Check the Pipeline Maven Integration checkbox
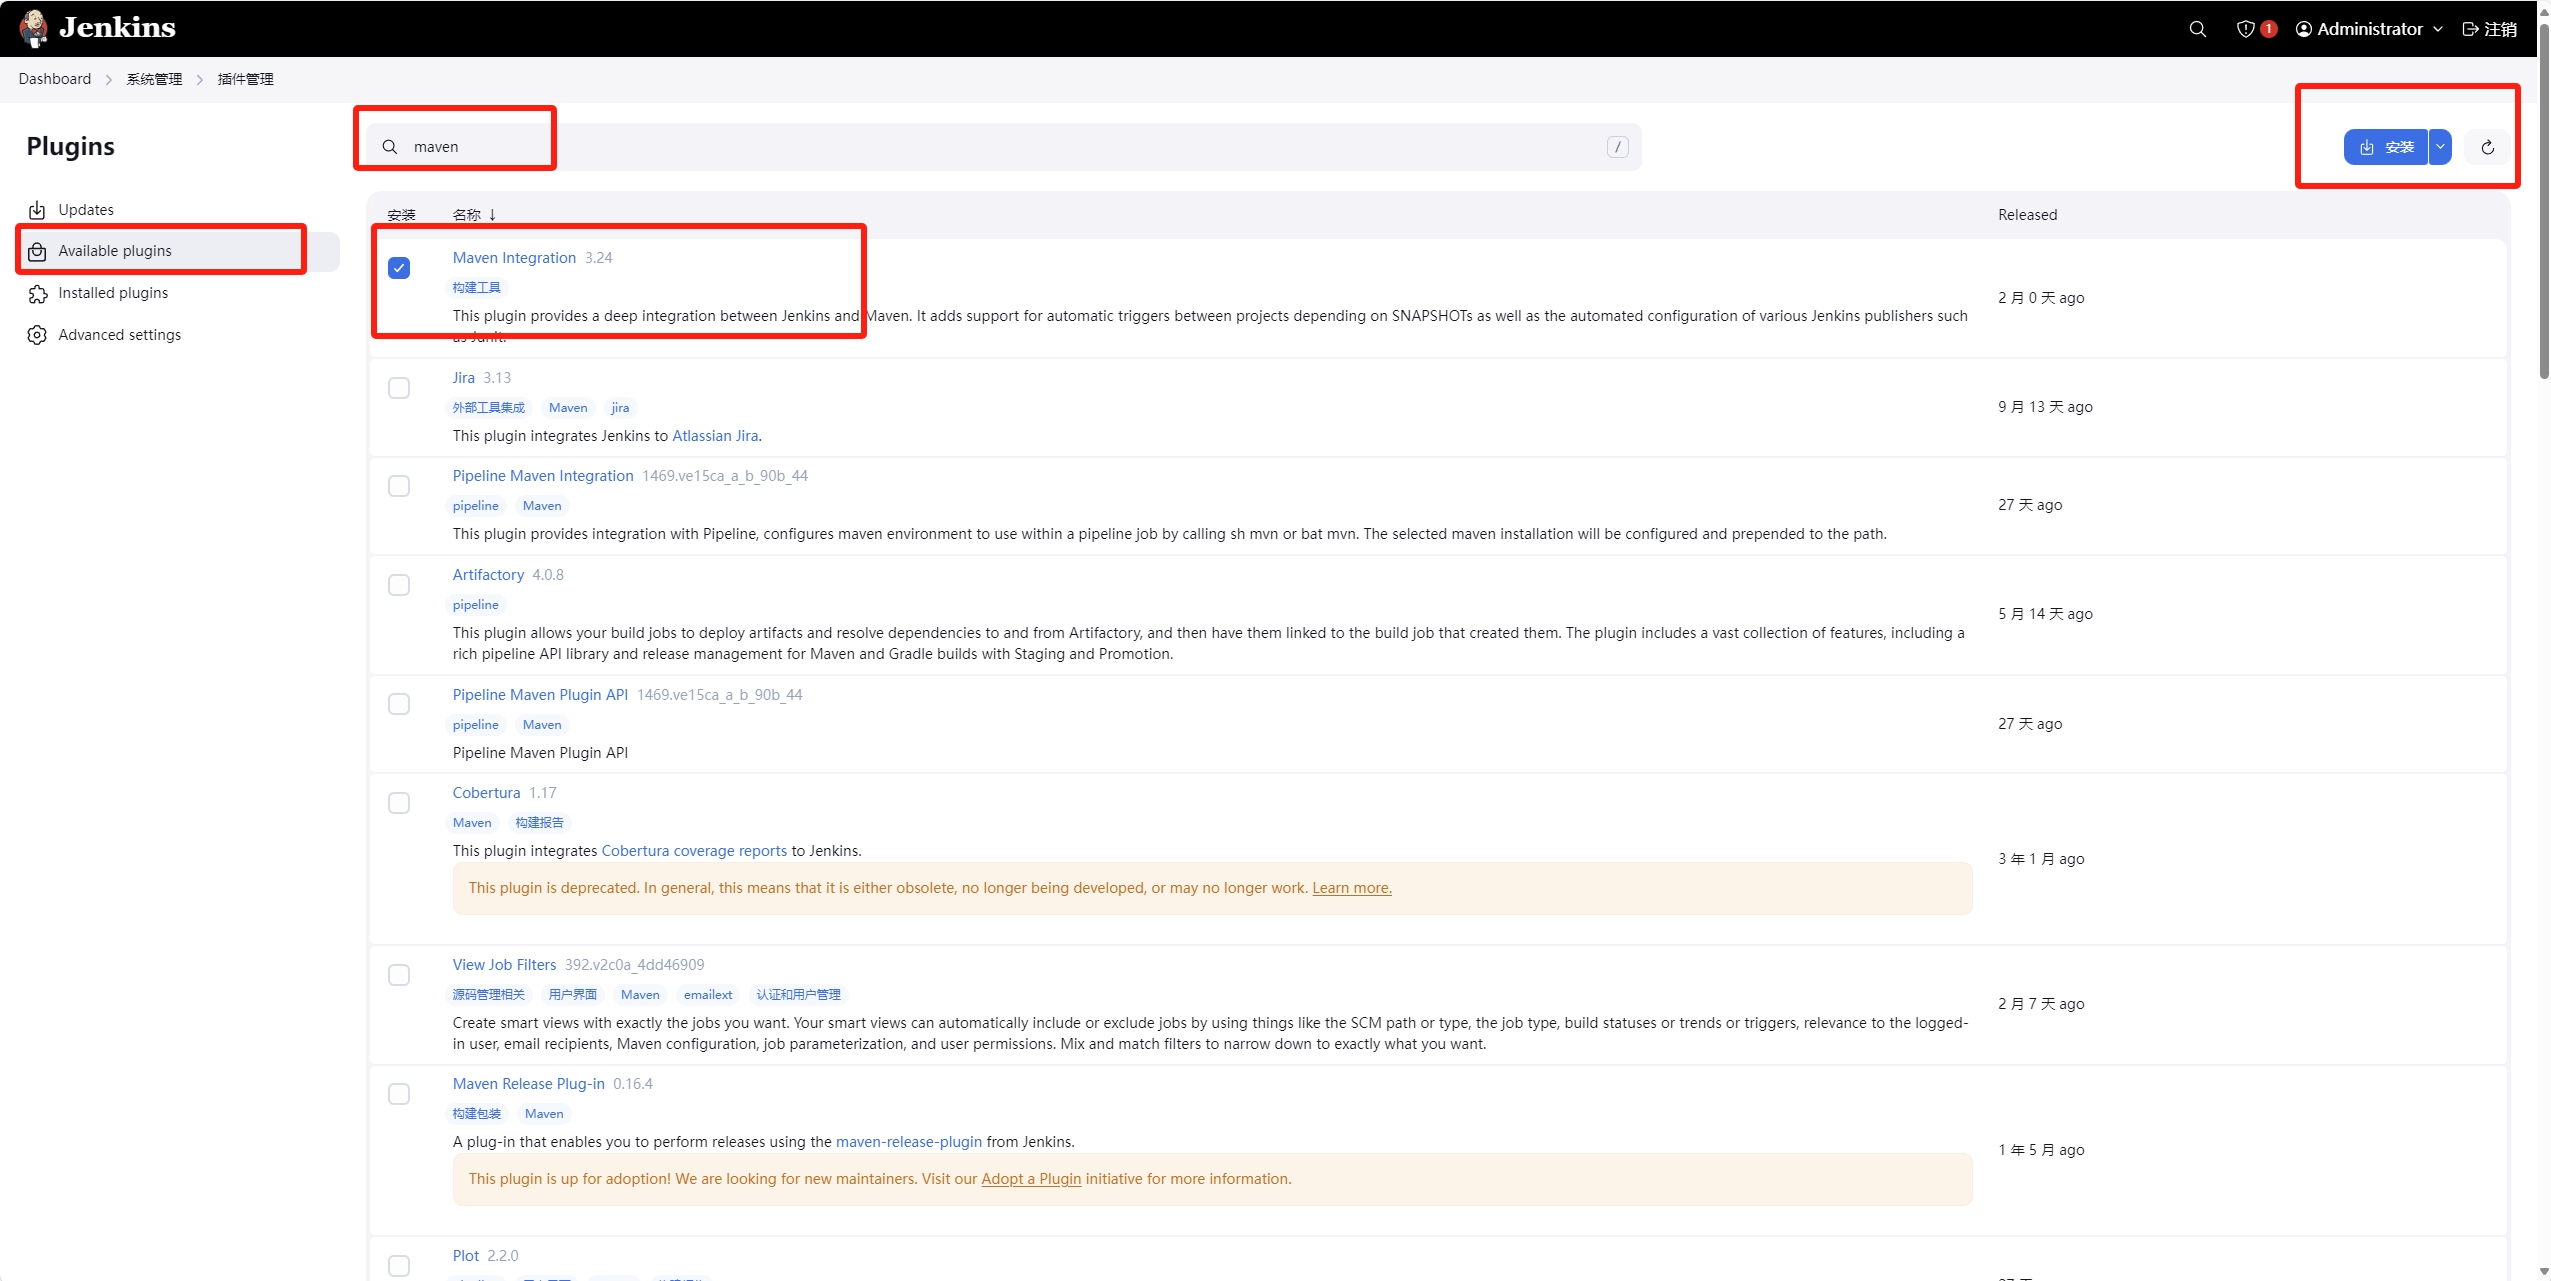 [x=399, y=486]
